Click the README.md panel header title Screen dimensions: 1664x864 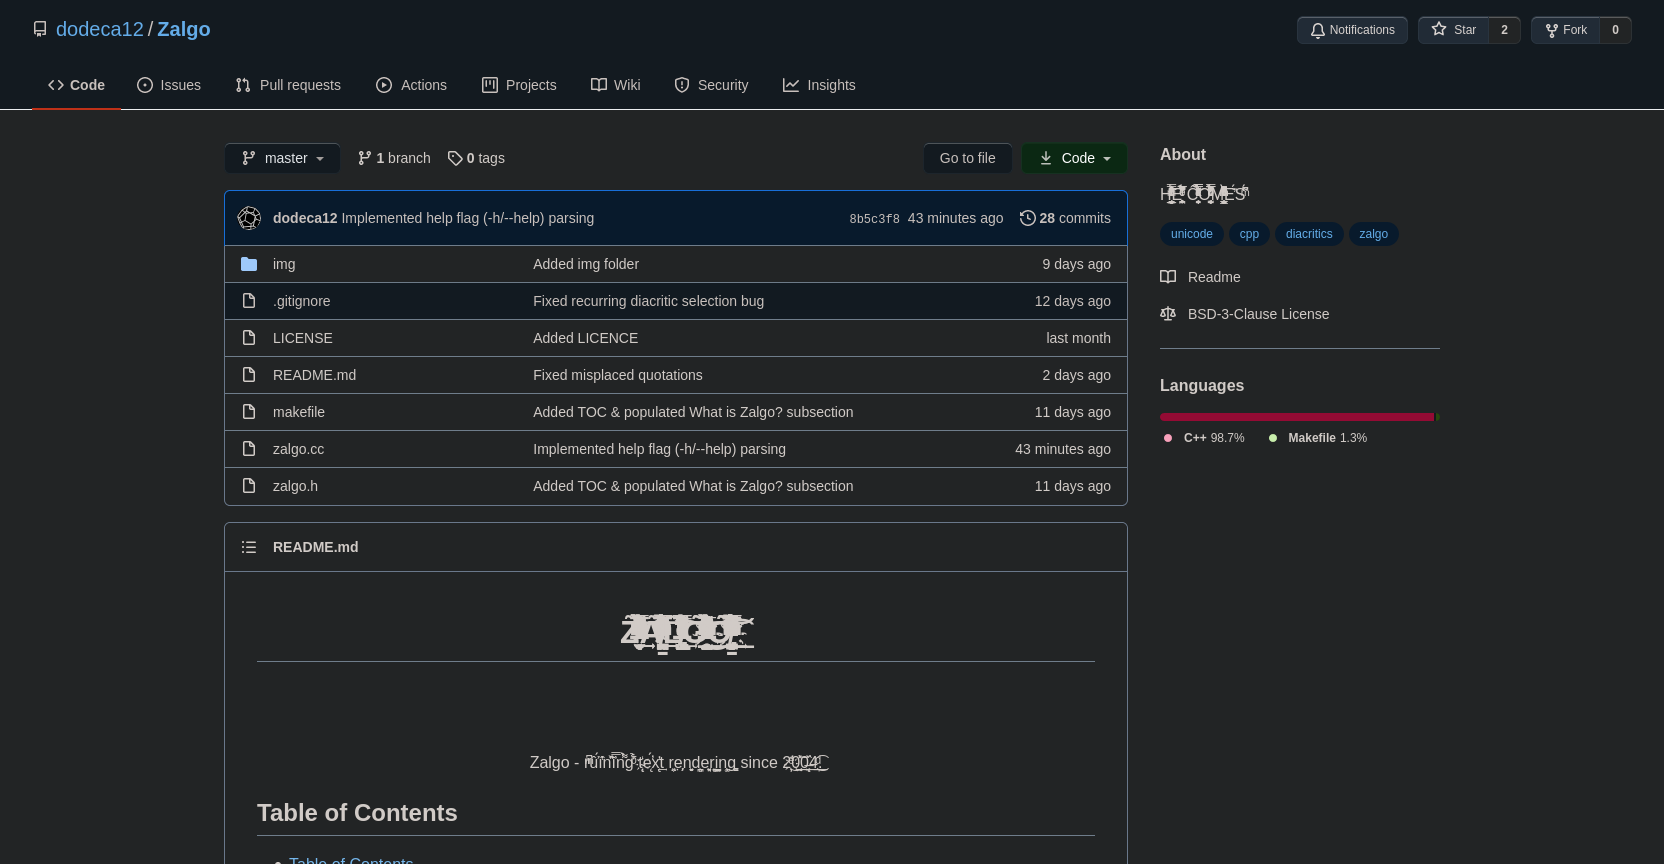coord(315,547)
